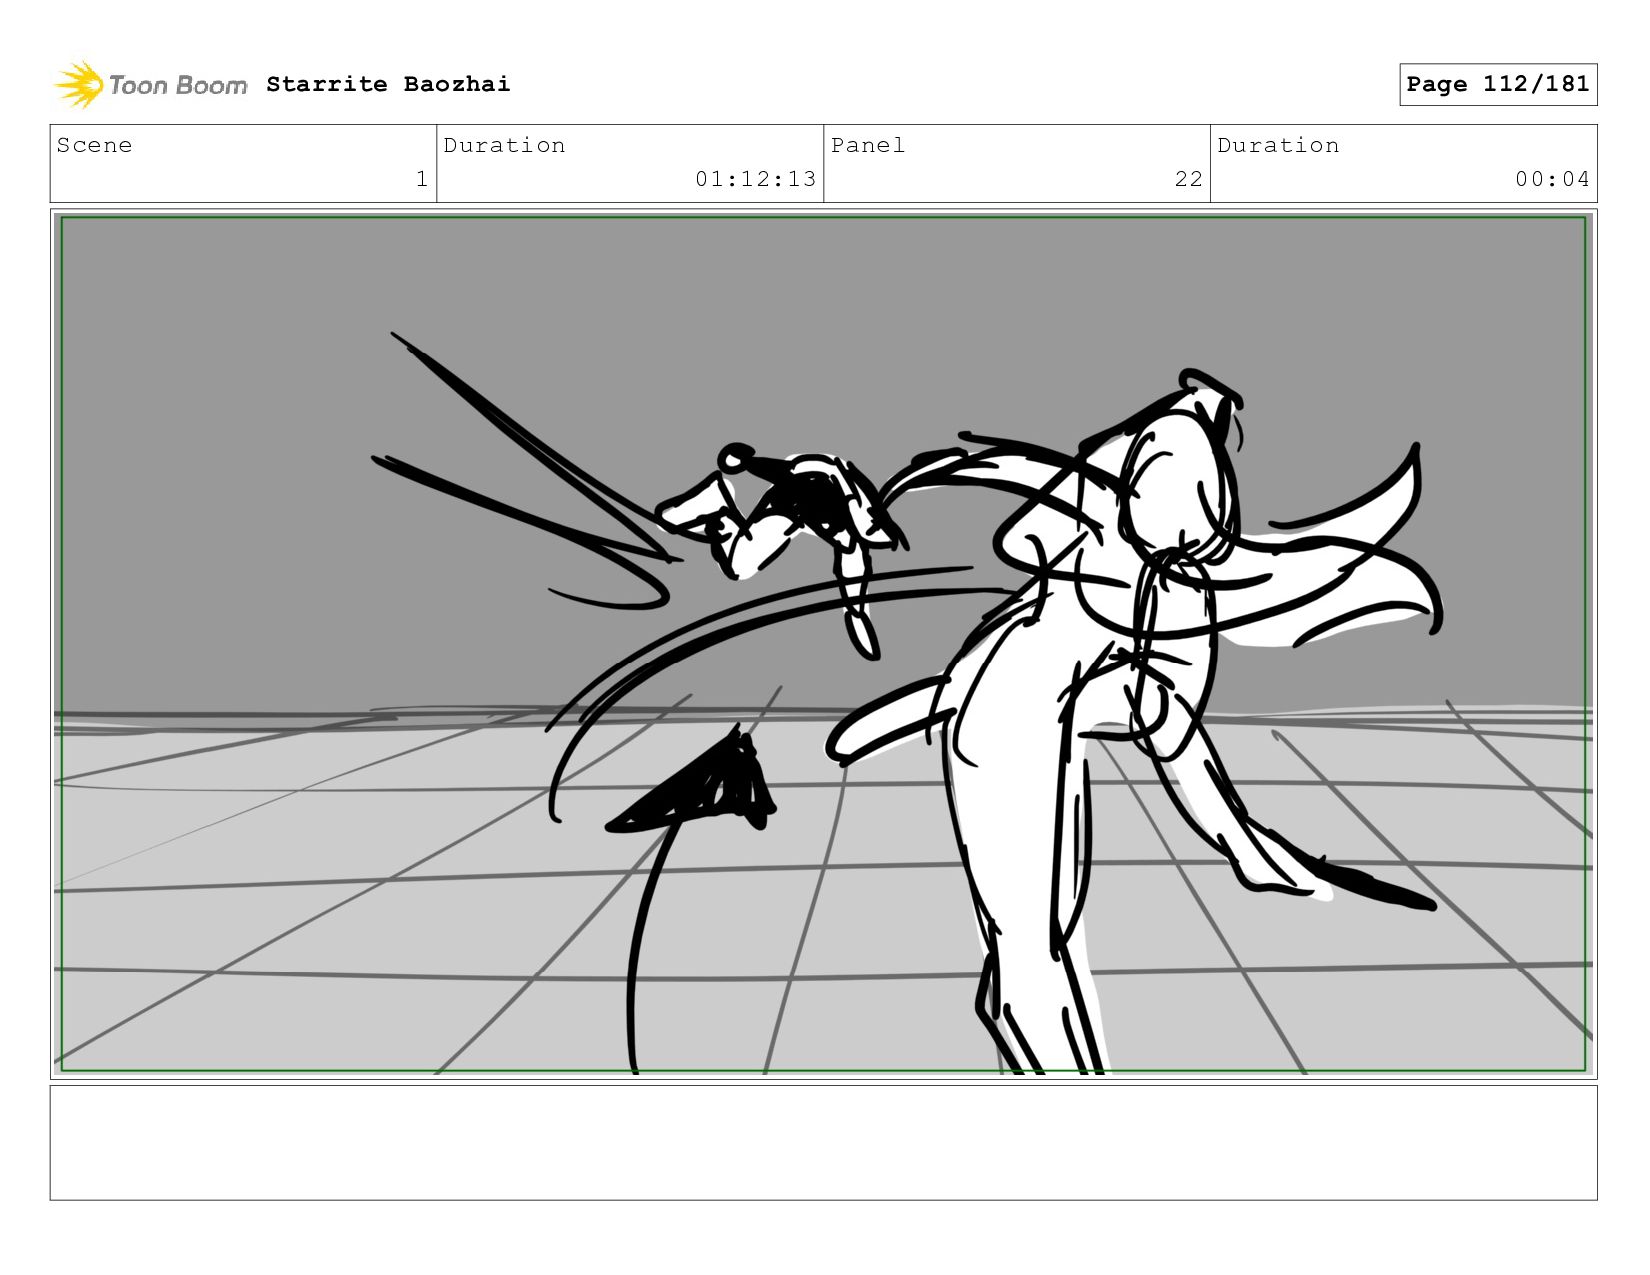Select the title text Starrite Baozhai
Image resolution: width=1650 pixels, height=1275 pixels.
(388, 84)
